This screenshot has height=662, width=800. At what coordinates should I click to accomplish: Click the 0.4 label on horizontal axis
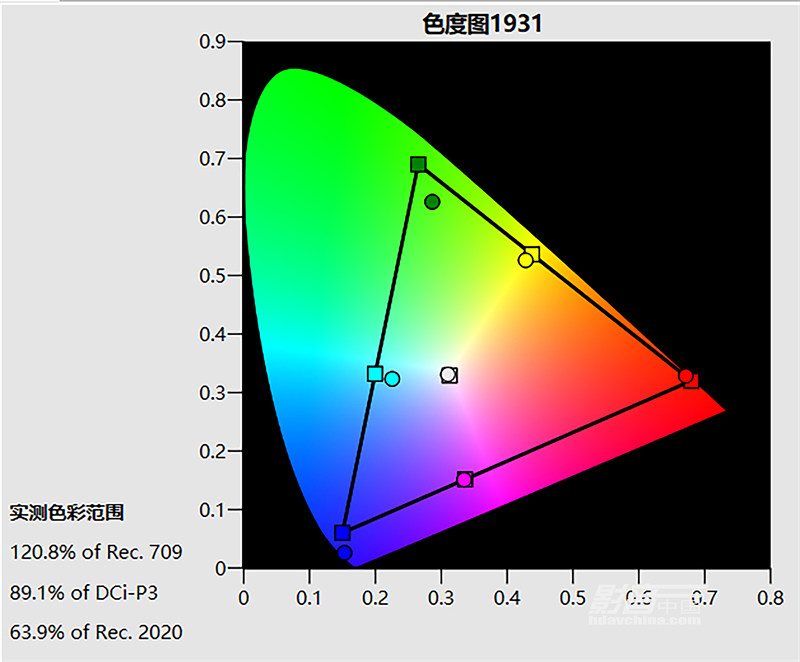pyautogui.click(x=507, y=598)
